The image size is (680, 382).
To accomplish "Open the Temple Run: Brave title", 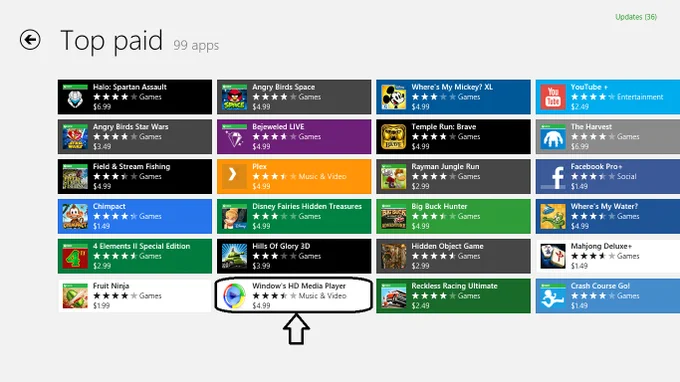I will coord(444,127).
